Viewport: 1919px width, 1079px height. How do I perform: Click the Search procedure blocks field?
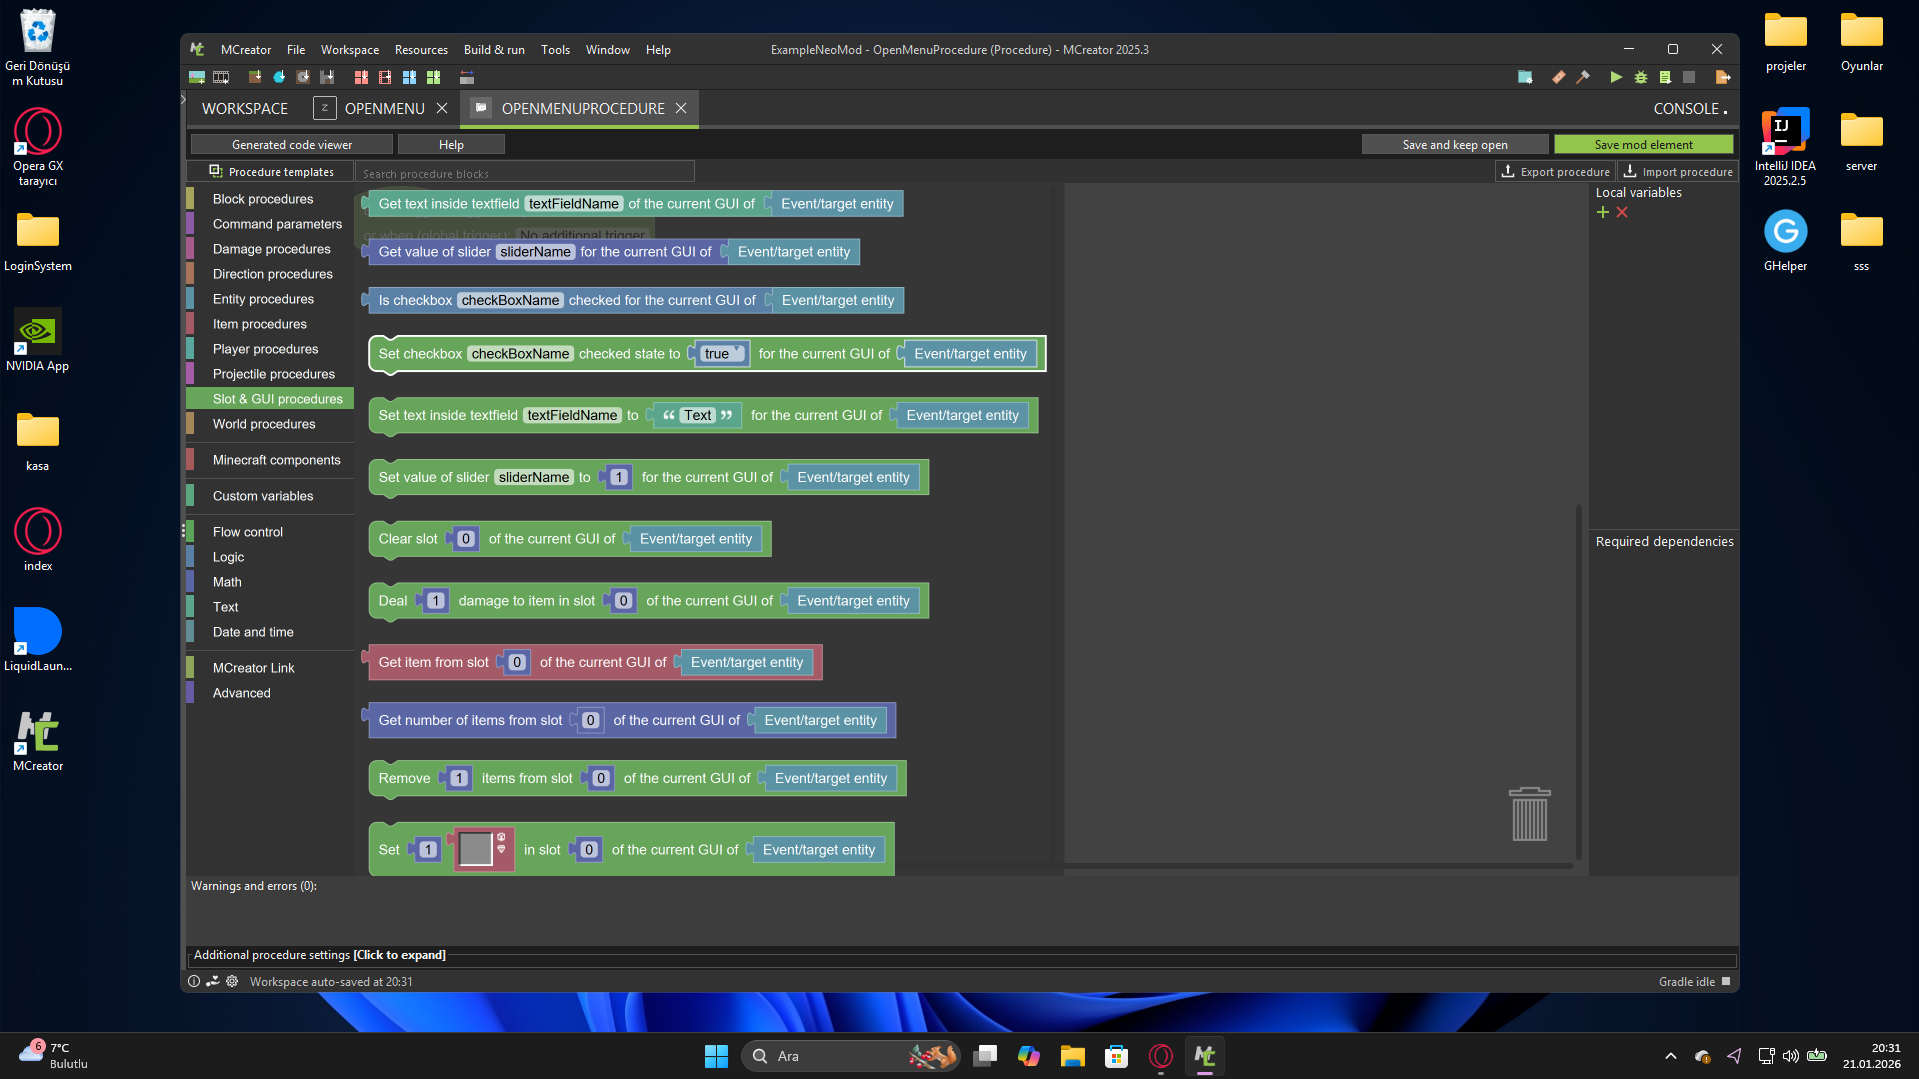[525, 173]
